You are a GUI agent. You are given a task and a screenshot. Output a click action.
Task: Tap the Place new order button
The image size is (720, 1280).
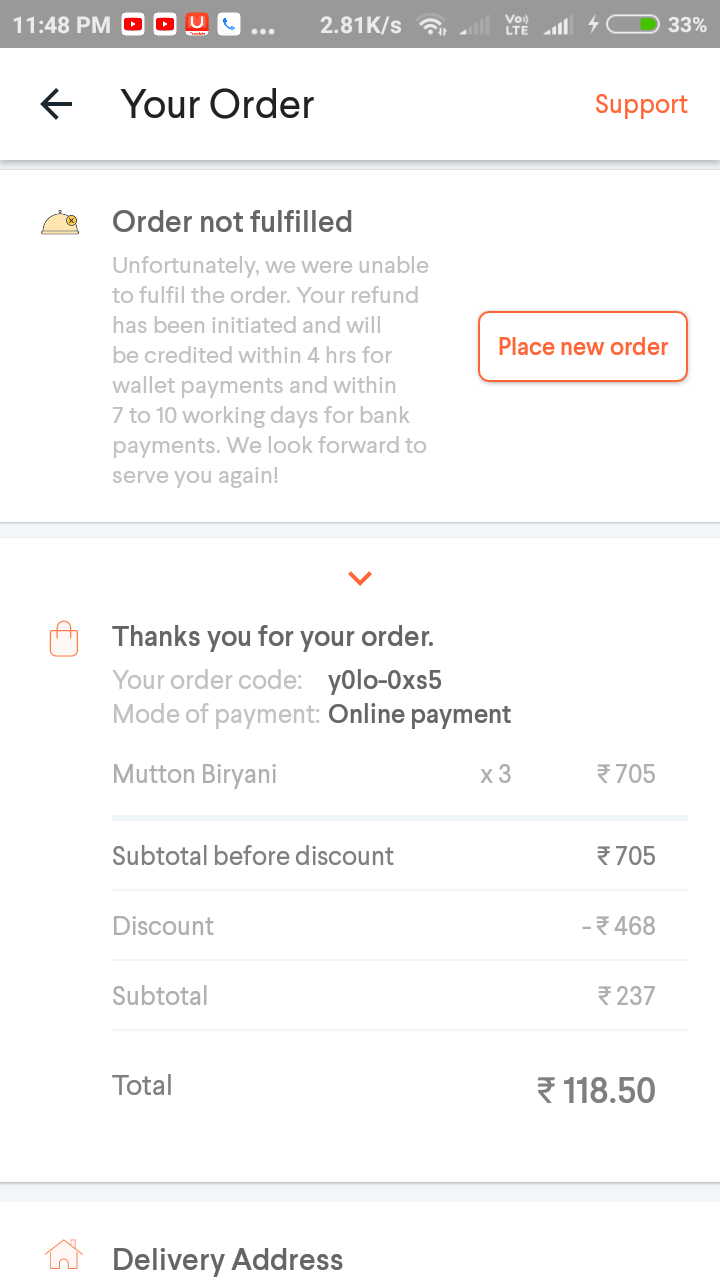pos(583,347)
